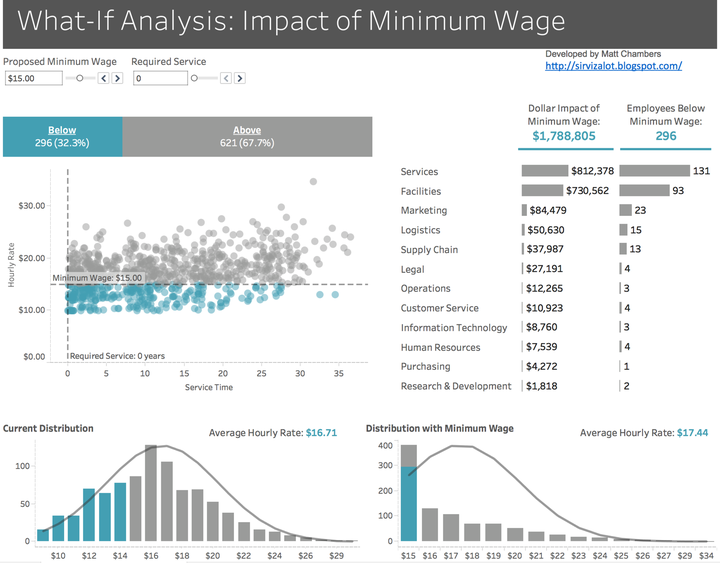Click the Service Time axis title
This screenshot has height=563, width=720.
click(x=209, y=387)
